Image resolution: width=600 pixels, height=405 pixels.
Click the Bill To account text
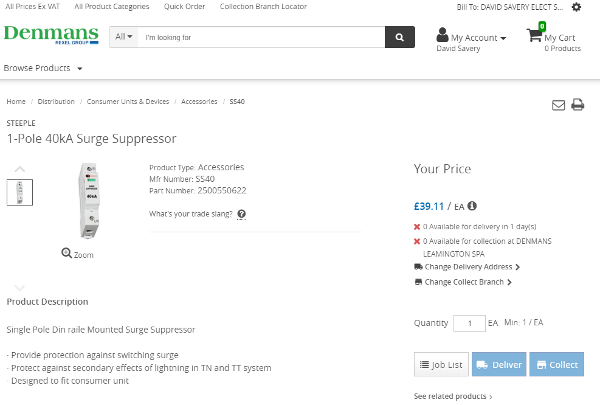(510, 7)
